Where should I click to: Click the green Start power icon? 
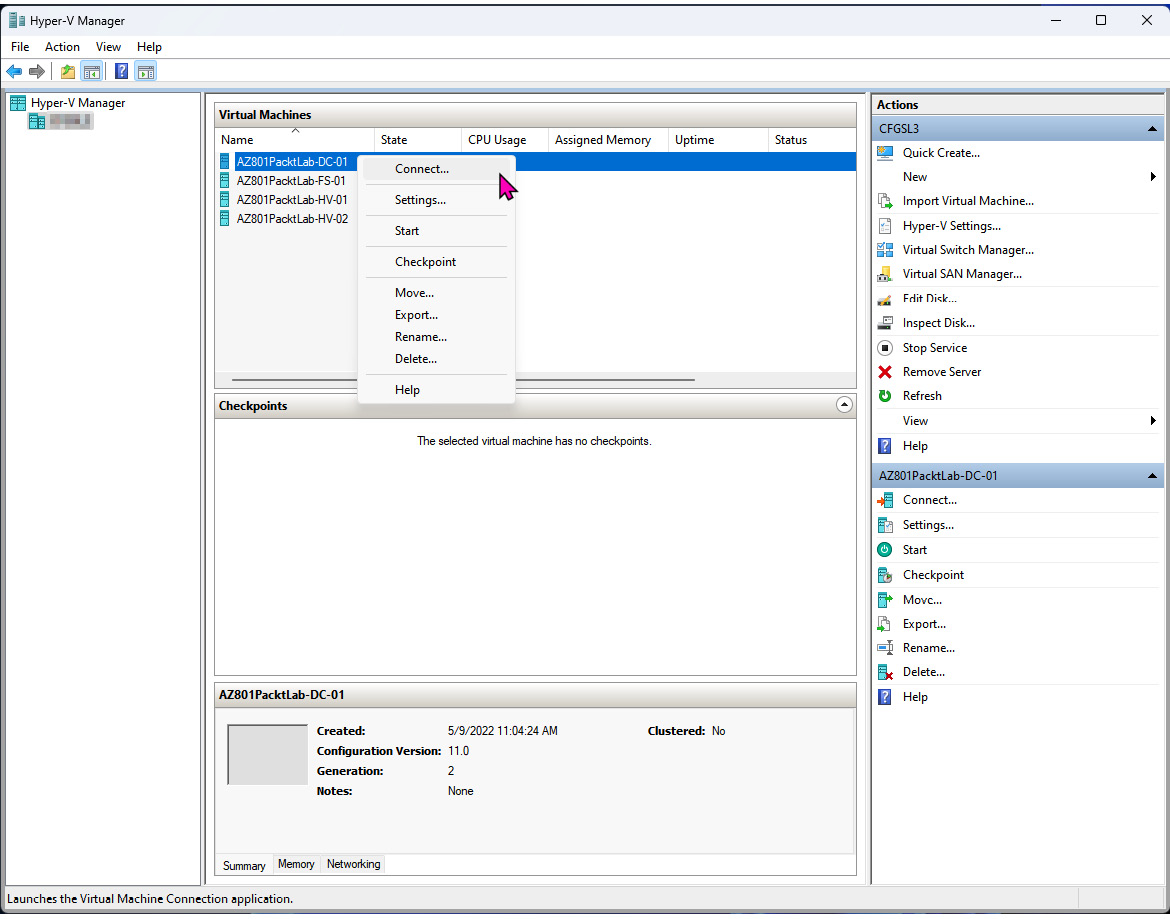885,550
